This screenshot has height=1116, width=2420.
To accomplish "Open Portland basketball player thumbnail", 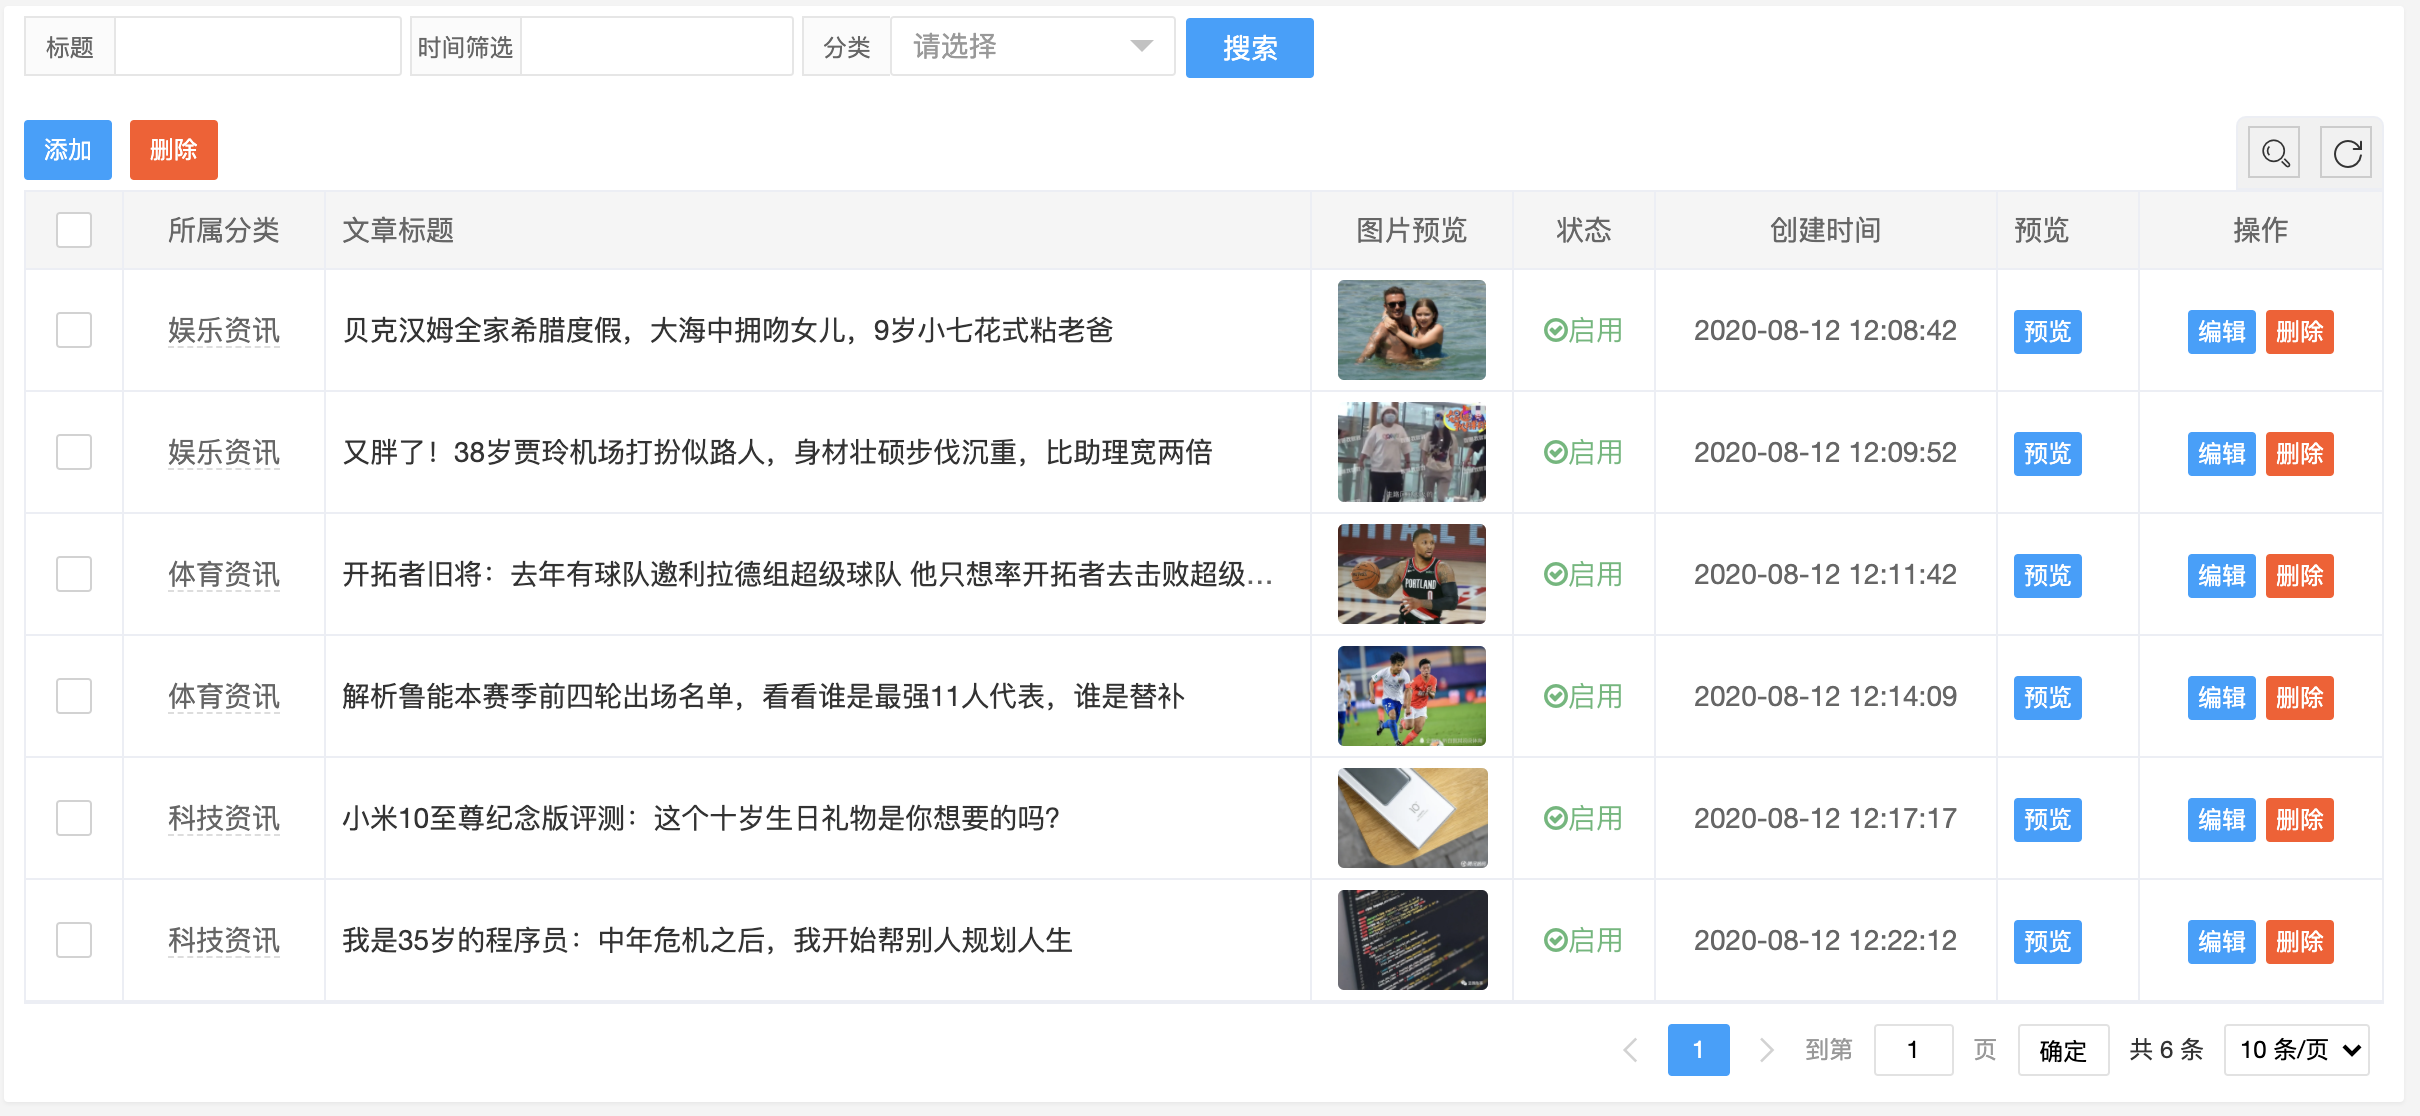I will pyautogui.click(x=1411, y=574).
